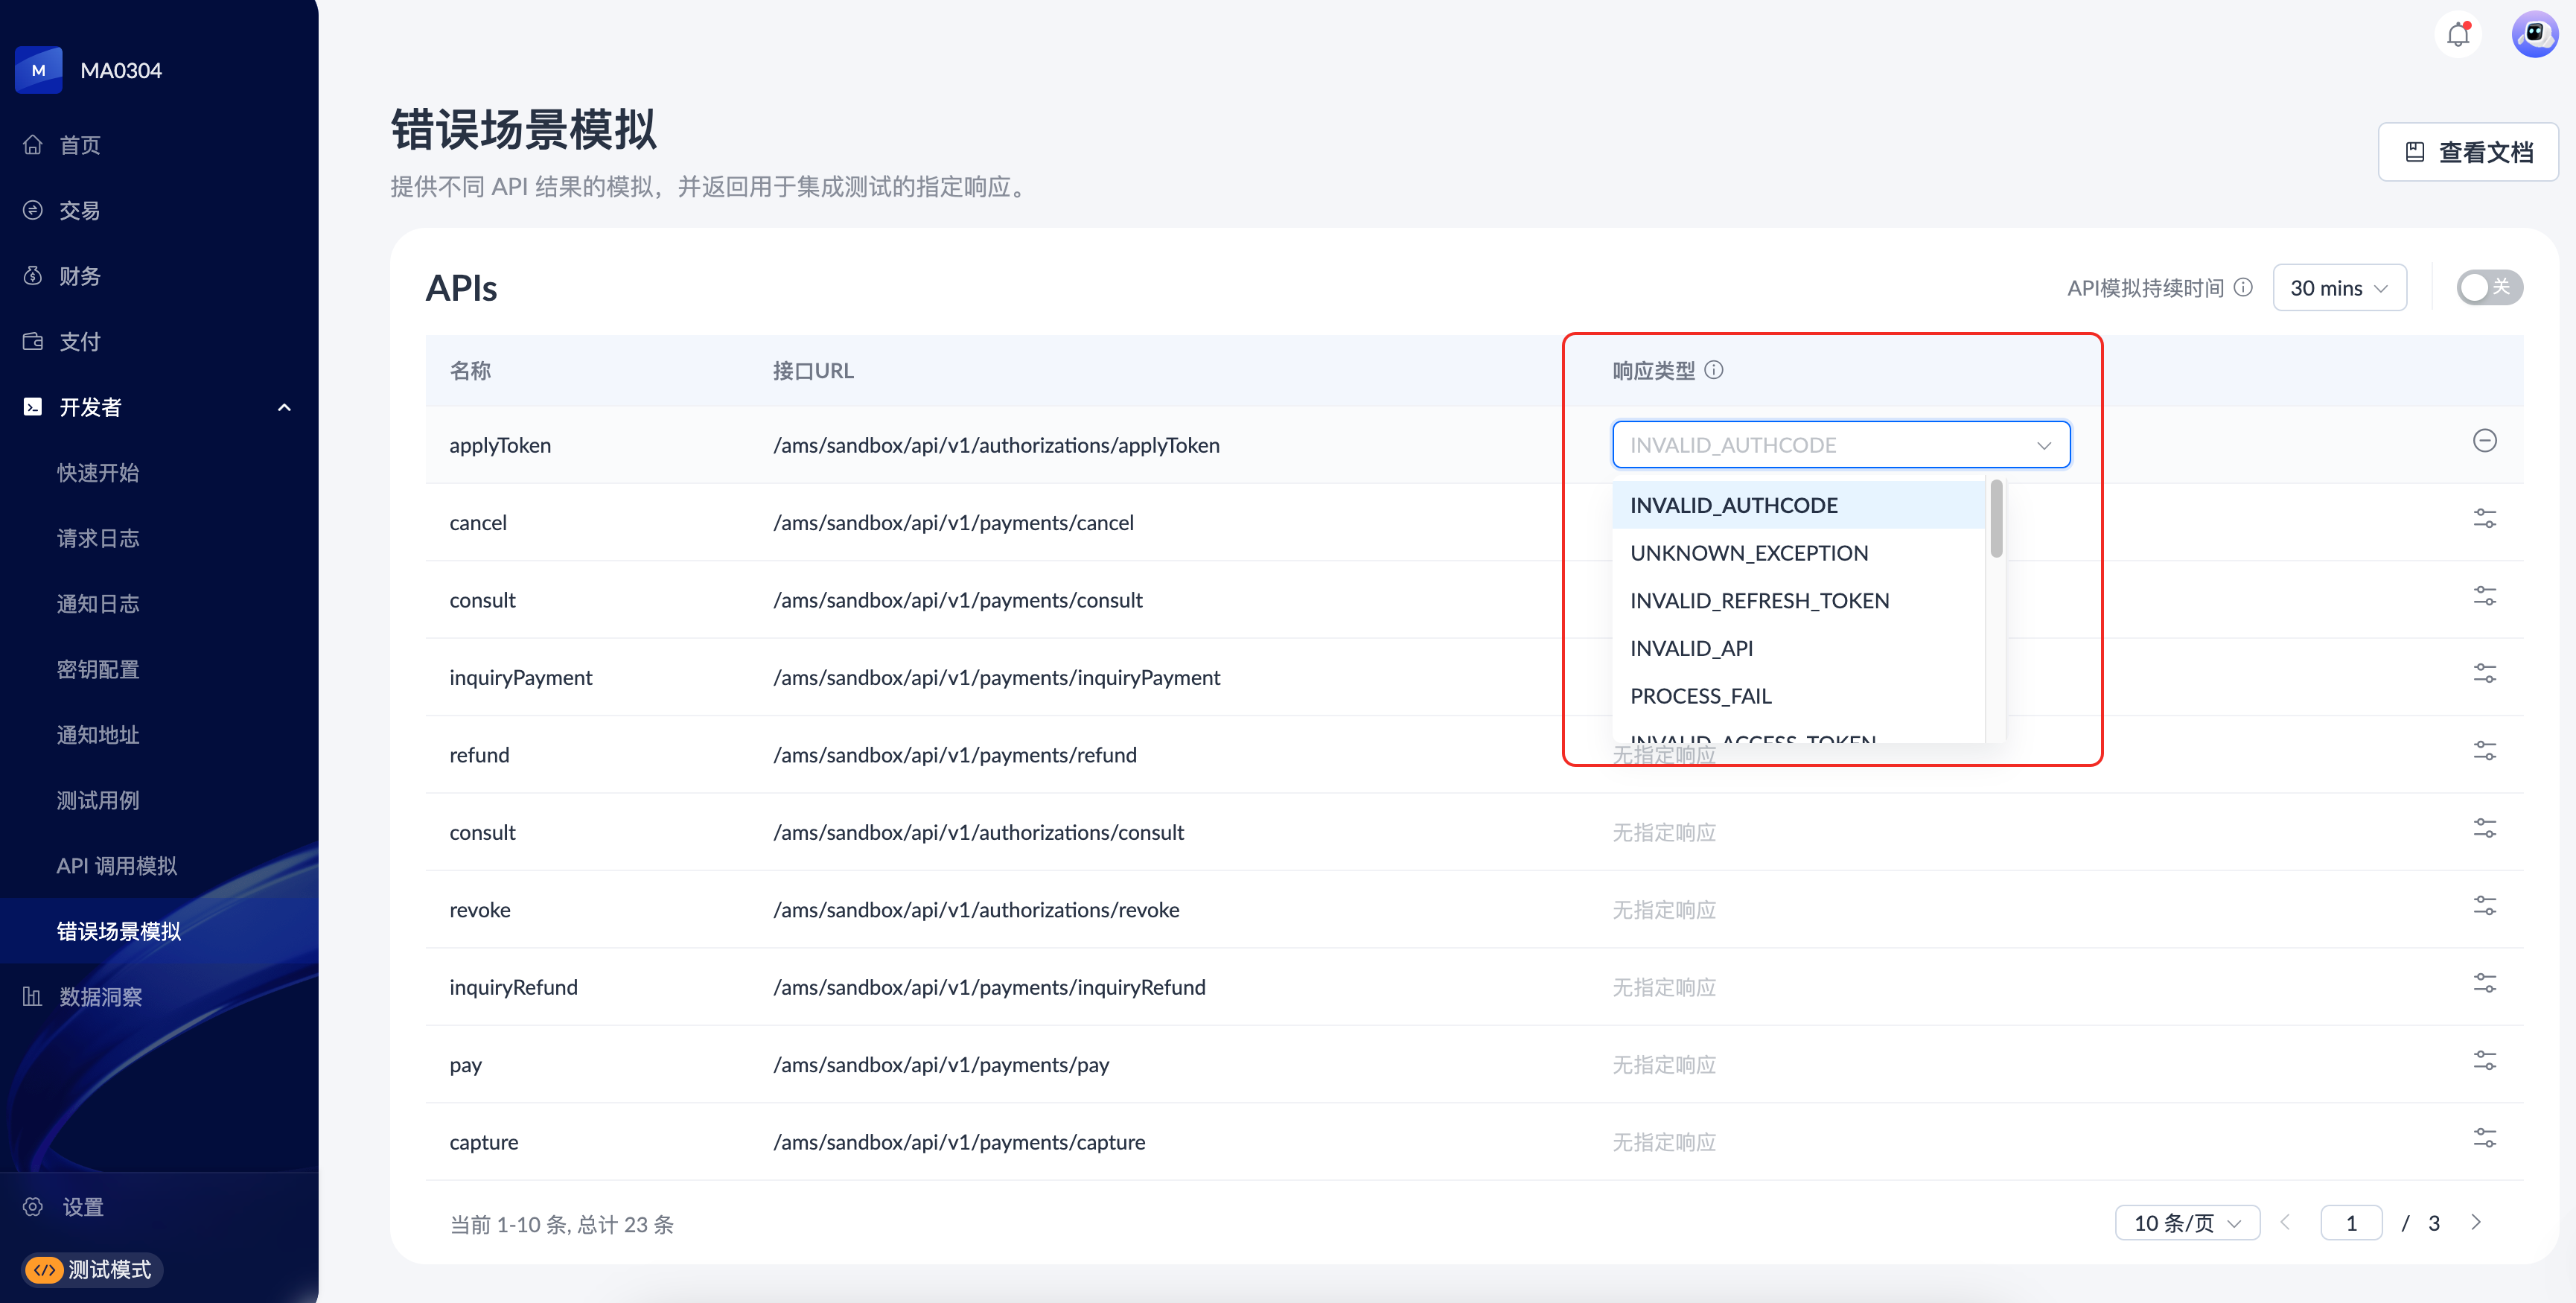
Task: Open settings icon for capture row
Action: [x=2484, y=1138]
